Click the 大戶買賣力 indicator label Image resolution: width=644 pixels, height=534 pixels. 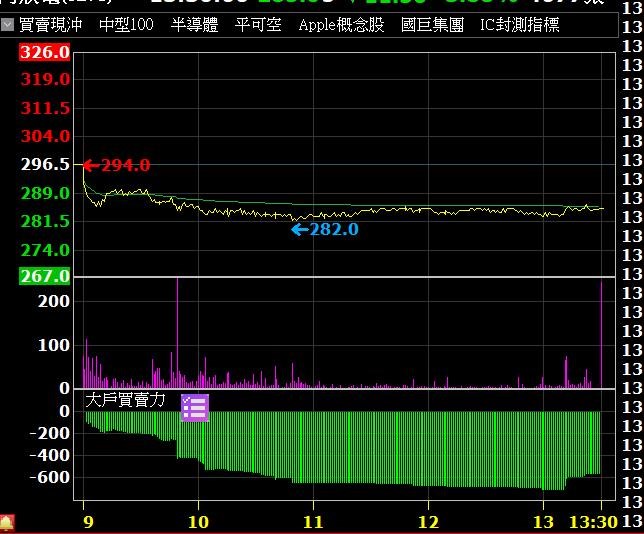tap(126, 400)
